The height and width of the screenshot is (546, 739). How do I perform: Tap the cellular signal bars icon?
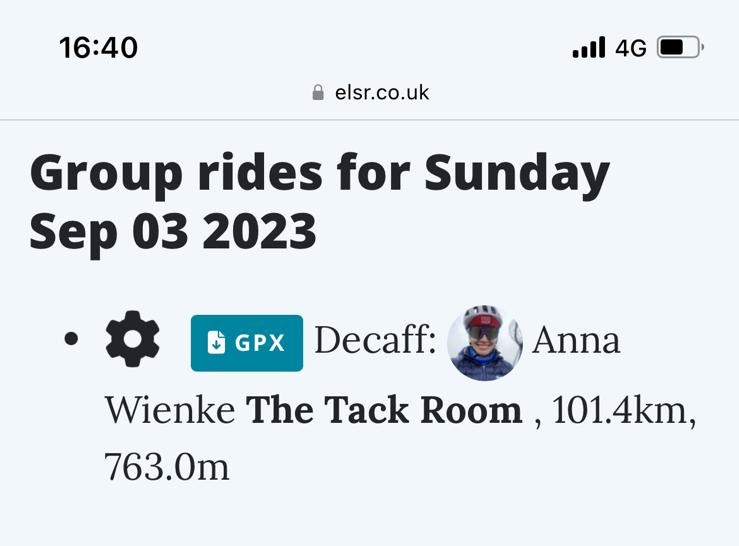[589, 47]
